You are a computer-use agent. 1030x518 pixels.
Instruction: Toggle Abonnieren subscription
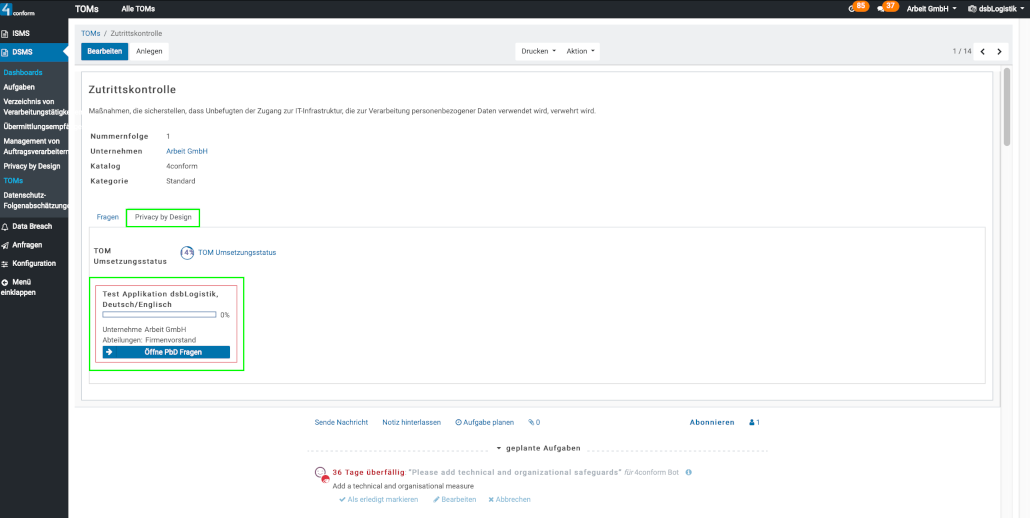pyautogui.click(x=712, y=423)
